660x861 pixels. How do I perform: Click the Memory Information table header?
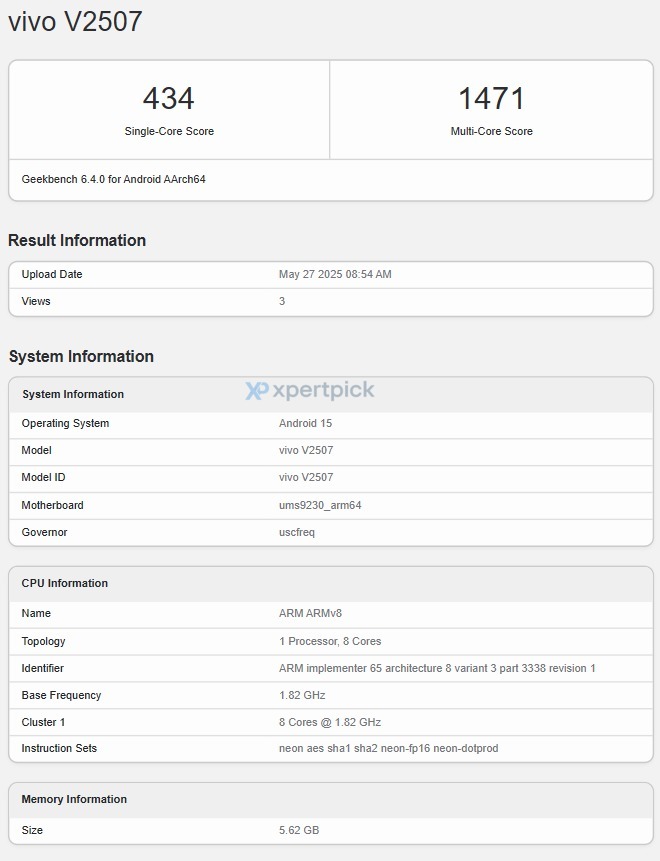(74, 800)
